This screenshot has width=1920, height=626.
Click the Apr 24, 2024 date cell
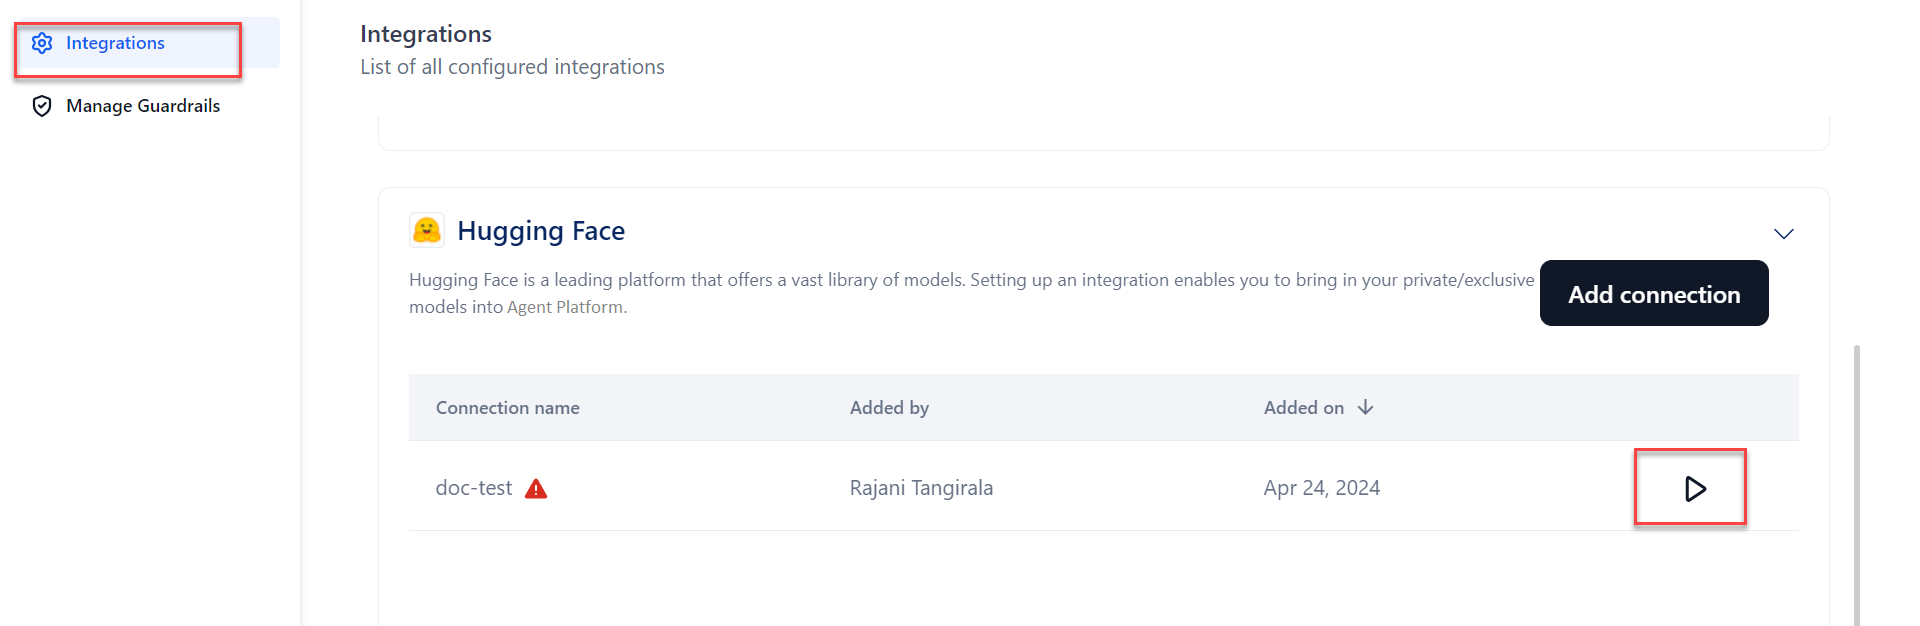tap(1321, 488)
